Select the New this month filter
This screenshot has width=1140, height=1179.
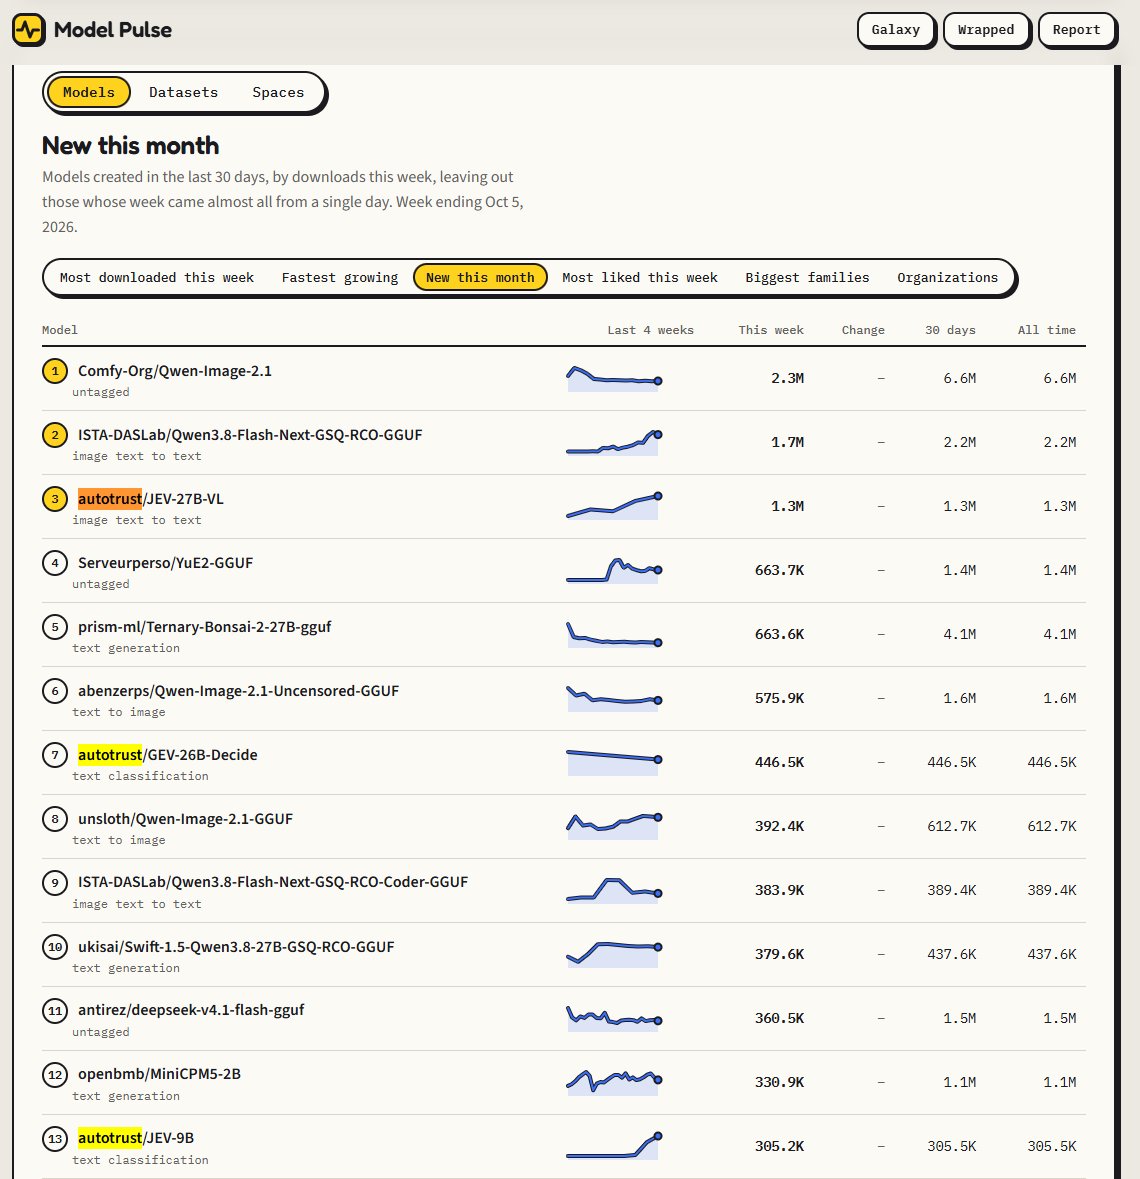point(480,277)
